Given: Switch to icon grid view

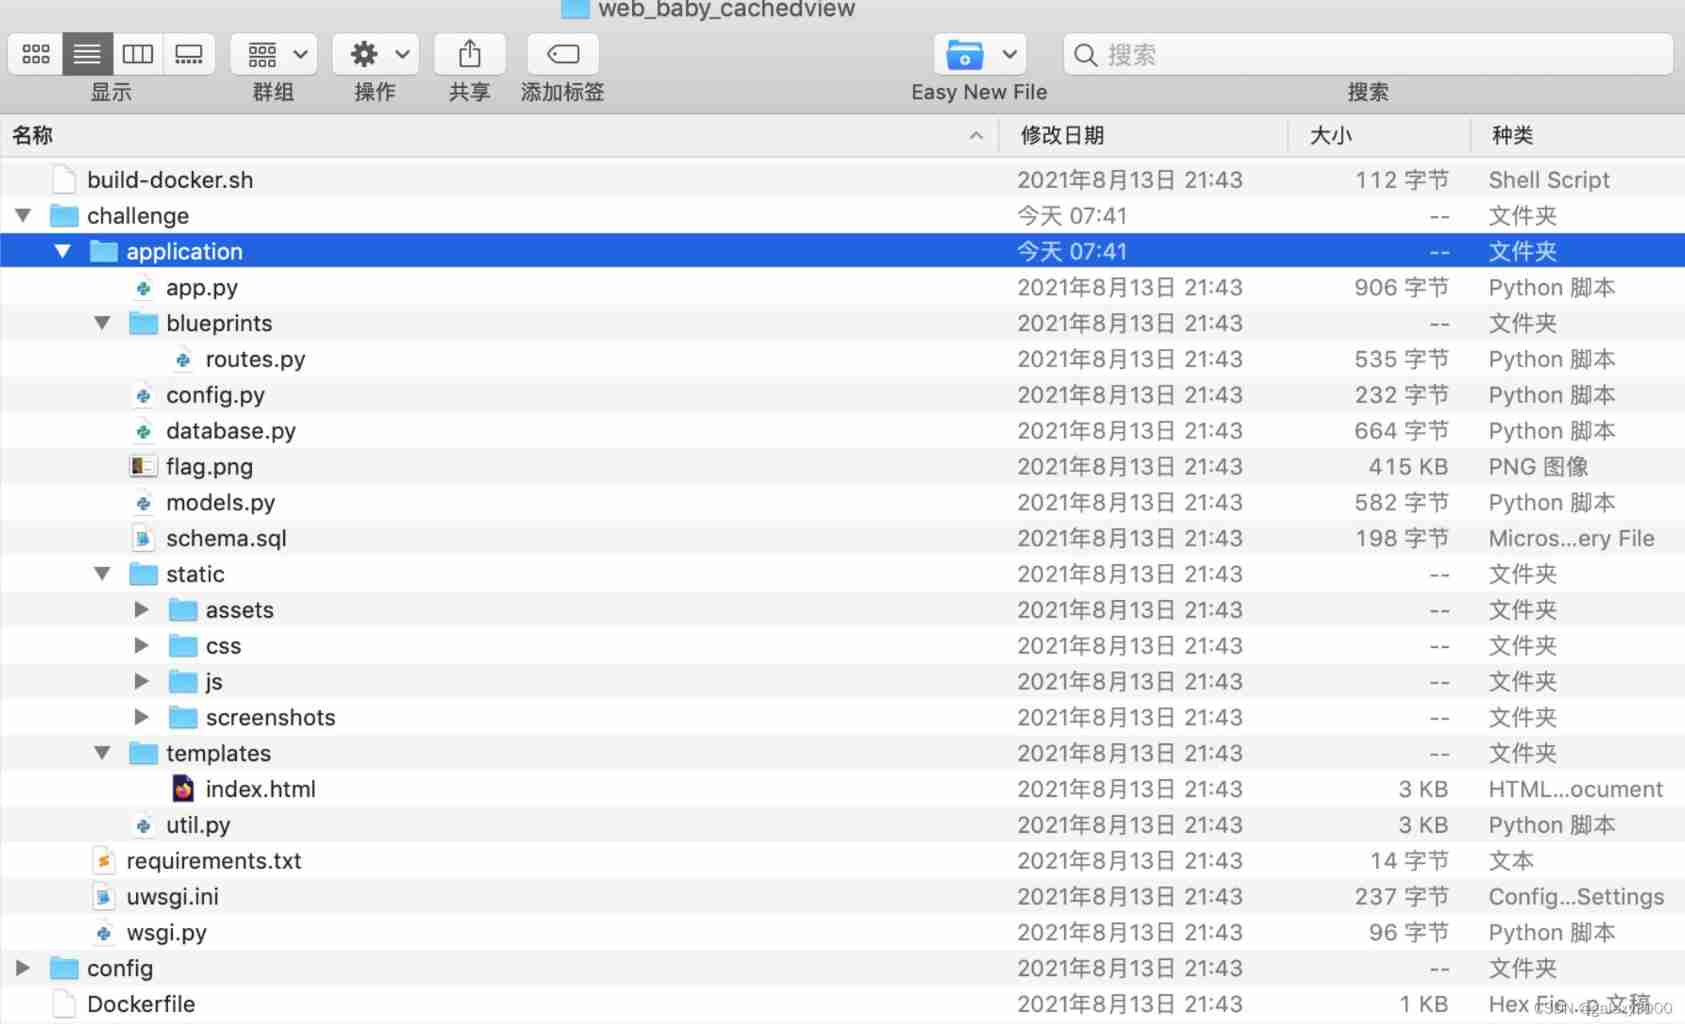Looking at the screenshot, I should (x=36, y=54).
